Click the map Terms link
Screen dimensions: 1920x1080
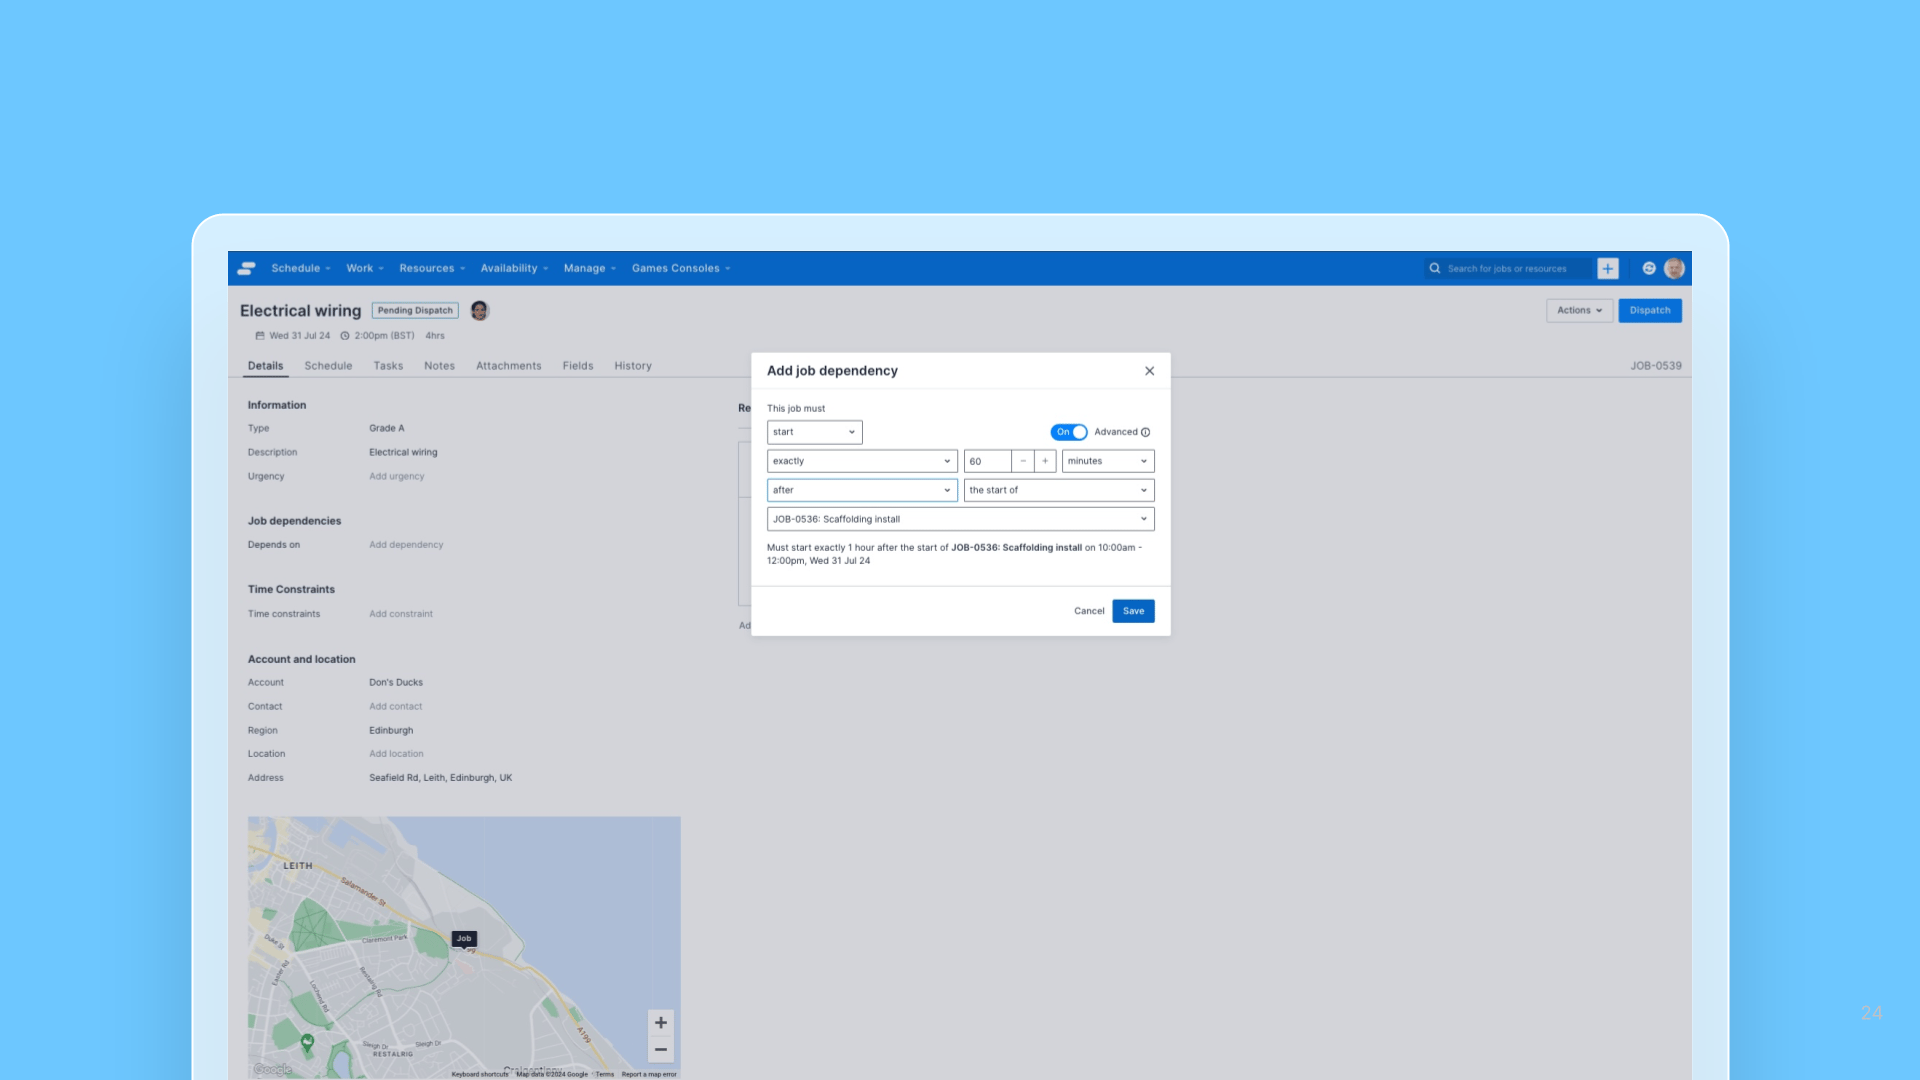coord(605,1074)
